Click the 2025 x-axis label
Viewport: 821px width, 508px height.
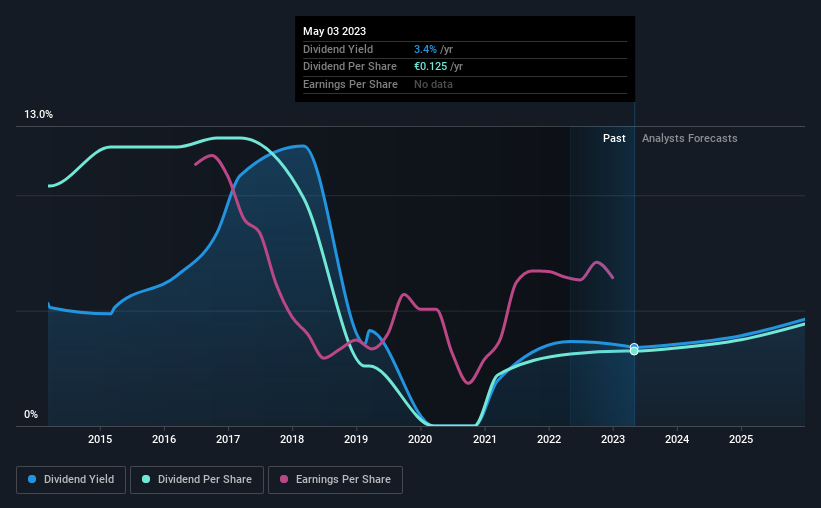pyautogui.click(x=741, y=439)
